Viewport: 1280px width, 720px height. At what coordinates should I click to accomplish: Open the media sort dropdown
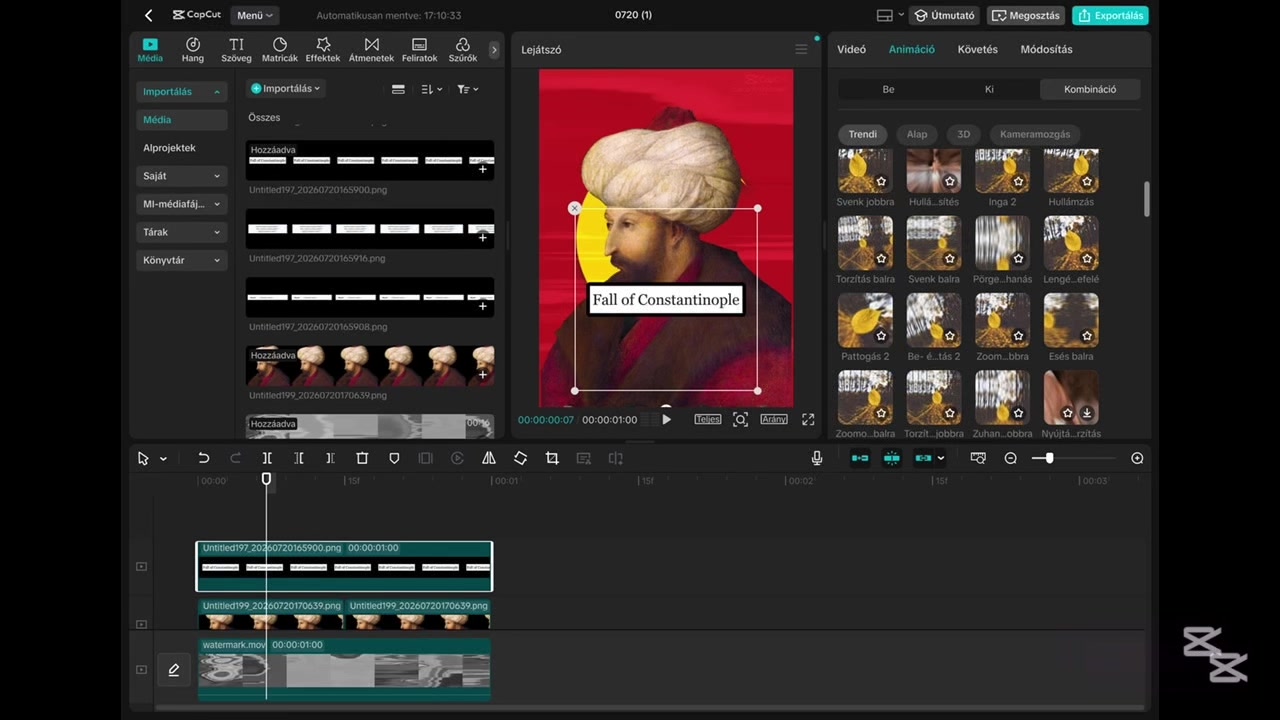tap(431, 89)
